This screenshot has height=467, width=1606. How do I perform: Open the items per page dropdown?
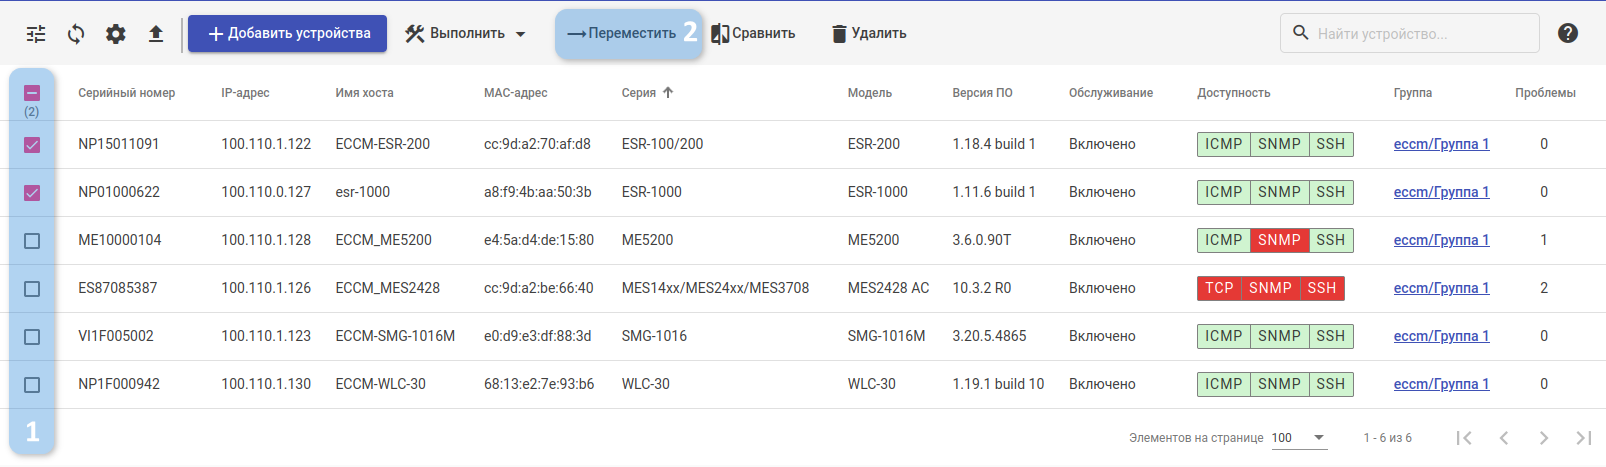(x=1299, y=438)
